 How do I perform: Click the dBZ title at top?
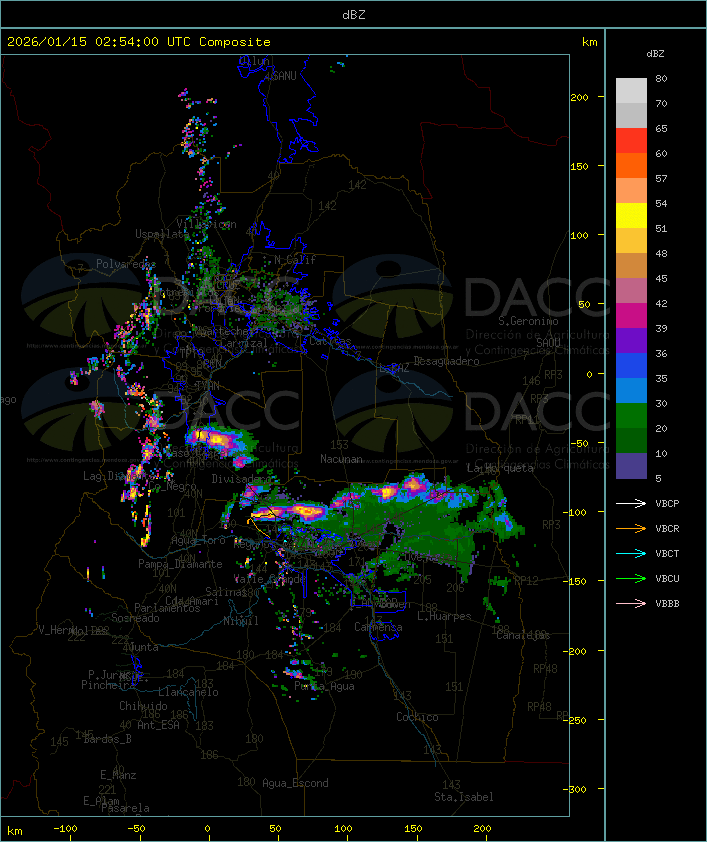click(x=353, y=14)
